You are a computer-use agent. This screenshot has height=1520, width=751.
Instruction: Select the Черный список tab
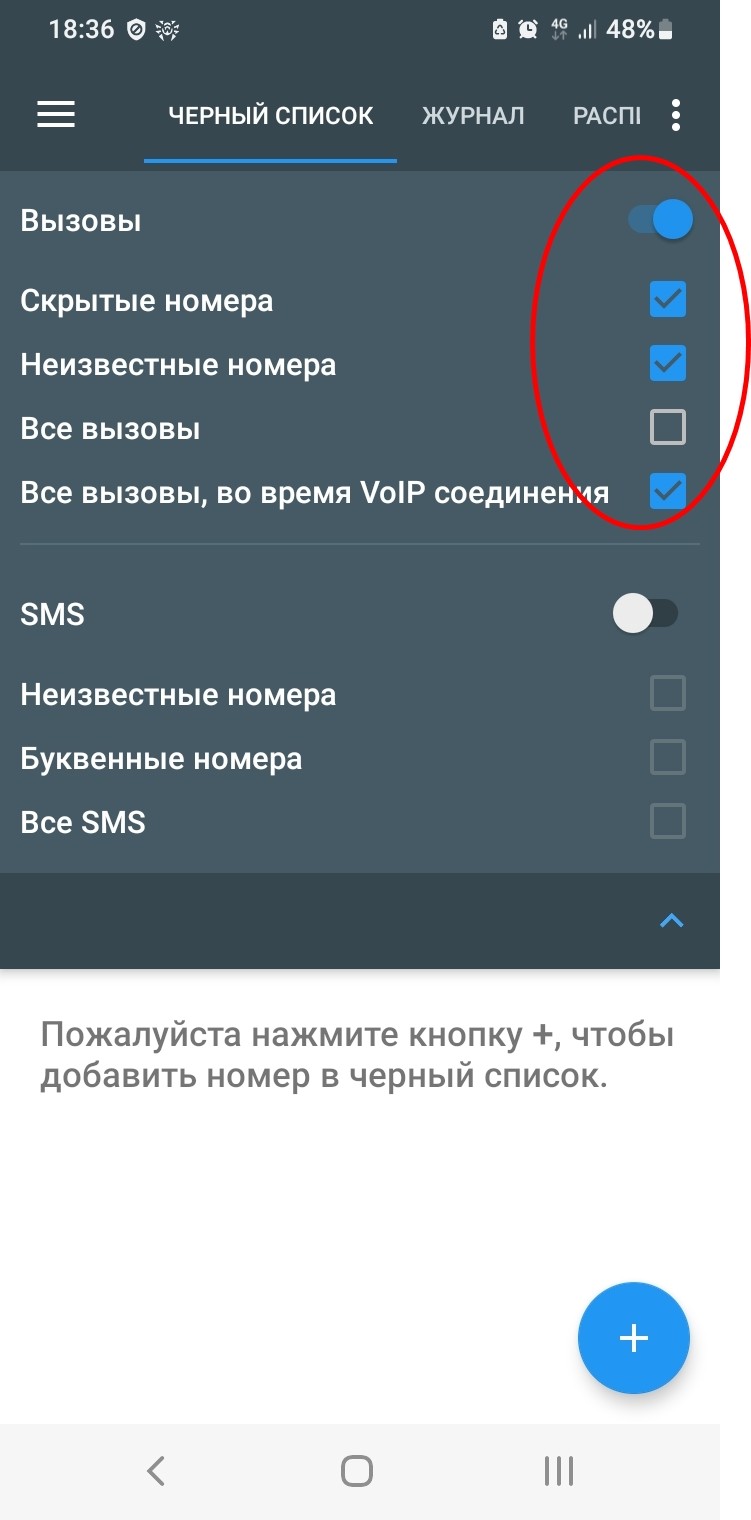[271, 116]
